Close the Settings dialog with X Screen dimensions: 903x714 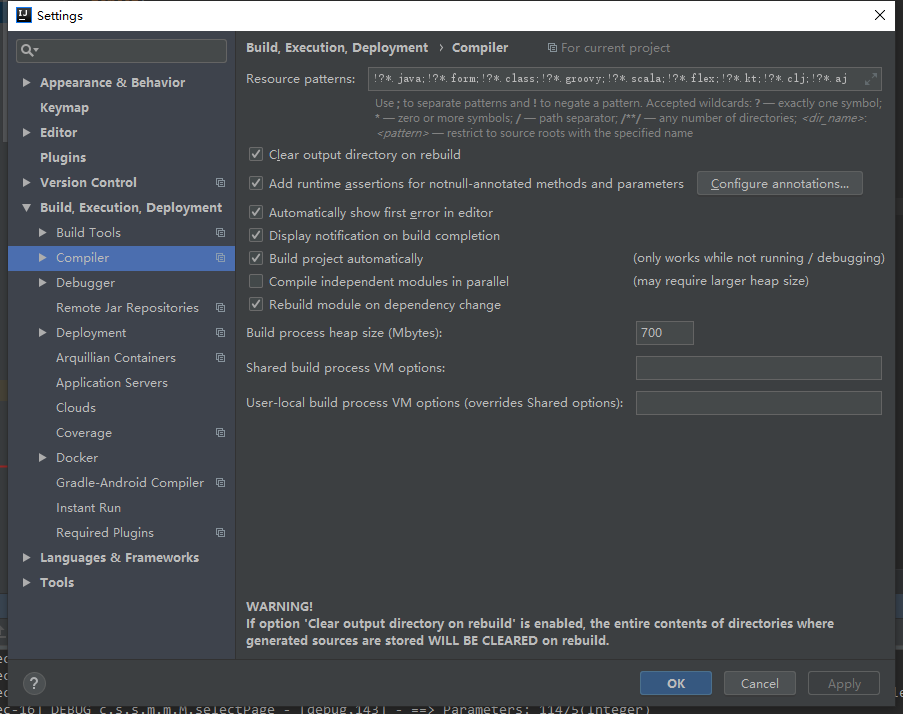tap(880, 15)
